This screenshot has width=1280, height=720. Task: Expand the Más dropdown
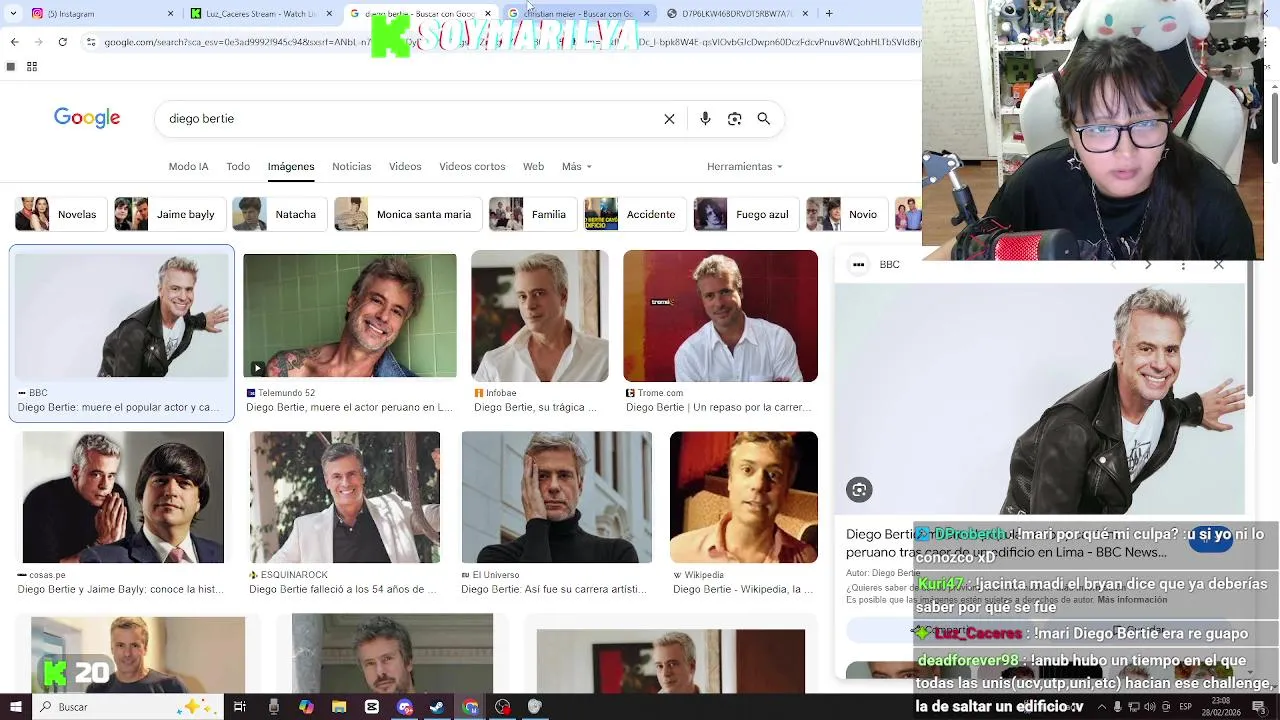click(x=577, y=166)
